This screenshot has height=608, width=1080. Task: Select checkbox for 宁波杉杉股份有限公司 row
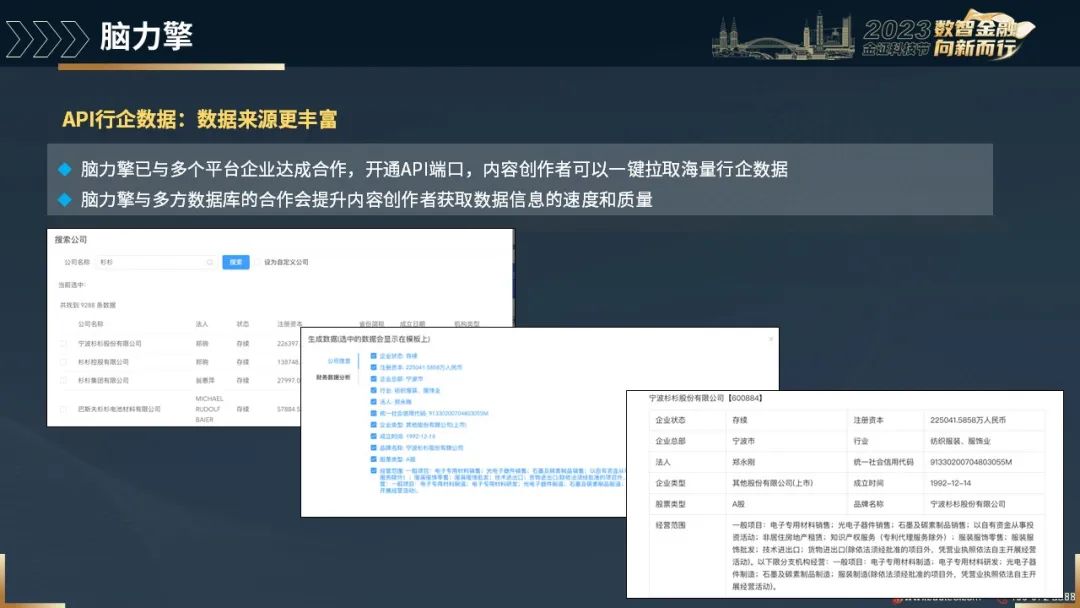pyautogui.click(x=63, y=344)
